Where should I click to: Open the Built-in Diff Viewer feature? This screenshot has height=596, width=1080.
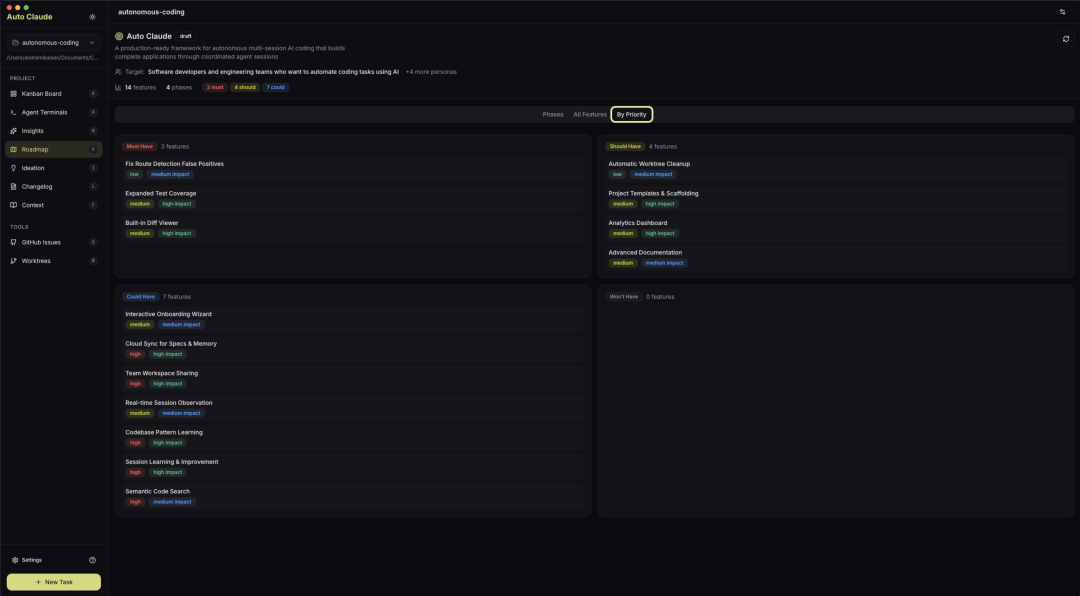353,228
